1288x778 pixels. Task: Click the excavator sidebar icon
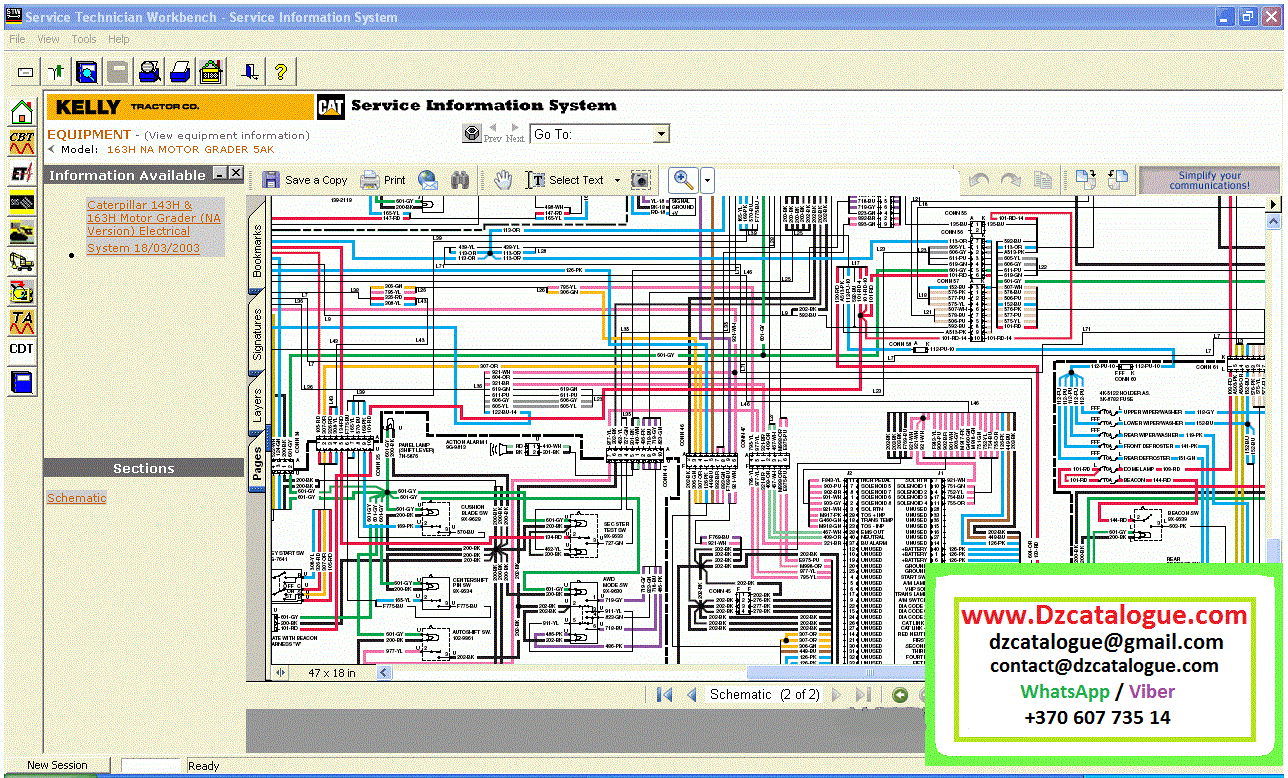tap(22, 262)
